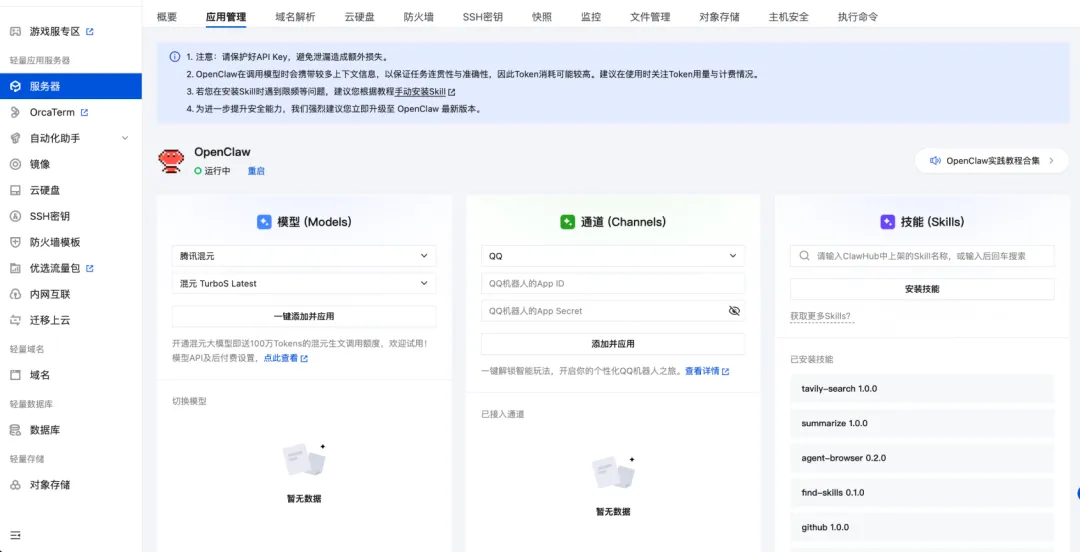Click the 重启 link next to 运行中
The width and height of the screenshot is (1080, 552).
(256, 171)
